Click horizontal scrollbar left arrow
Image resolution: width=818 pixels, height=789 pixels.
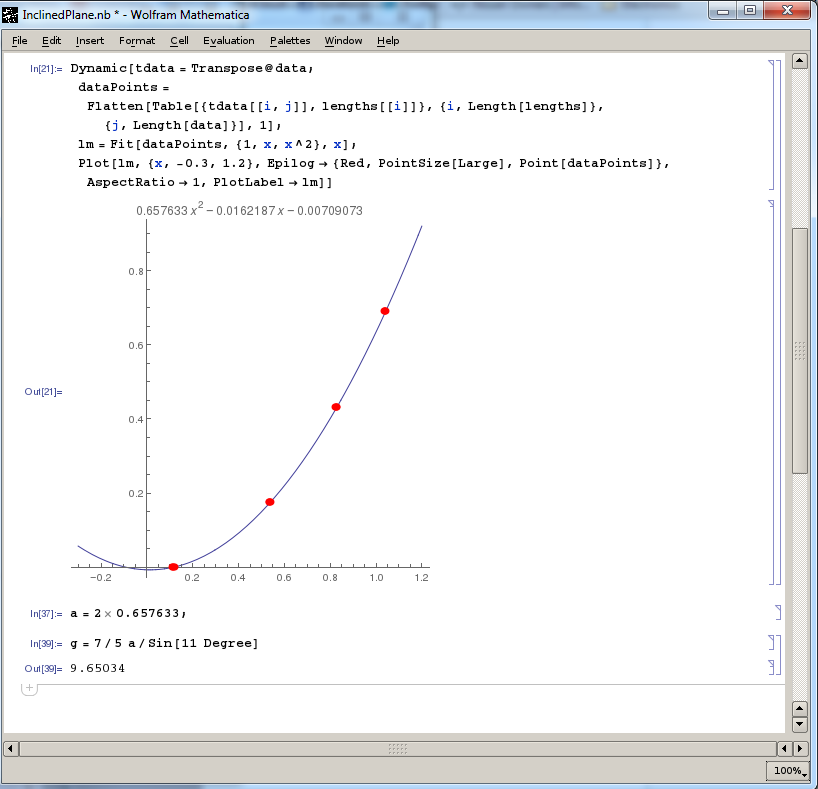(10, 748)
